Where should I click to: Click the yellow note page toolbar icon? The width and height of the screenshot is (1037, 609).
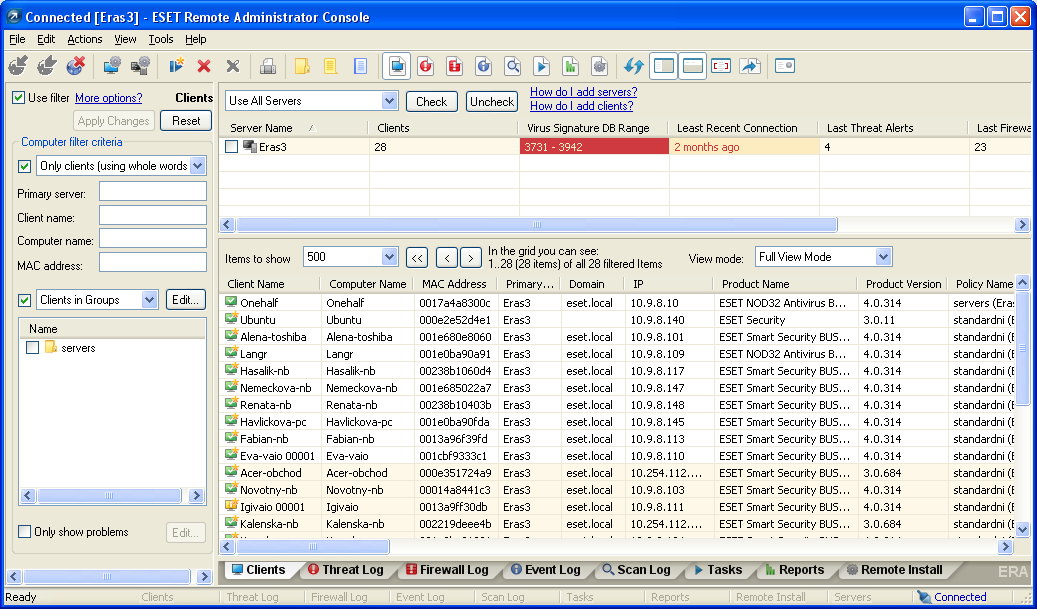[x=330, y=66]
